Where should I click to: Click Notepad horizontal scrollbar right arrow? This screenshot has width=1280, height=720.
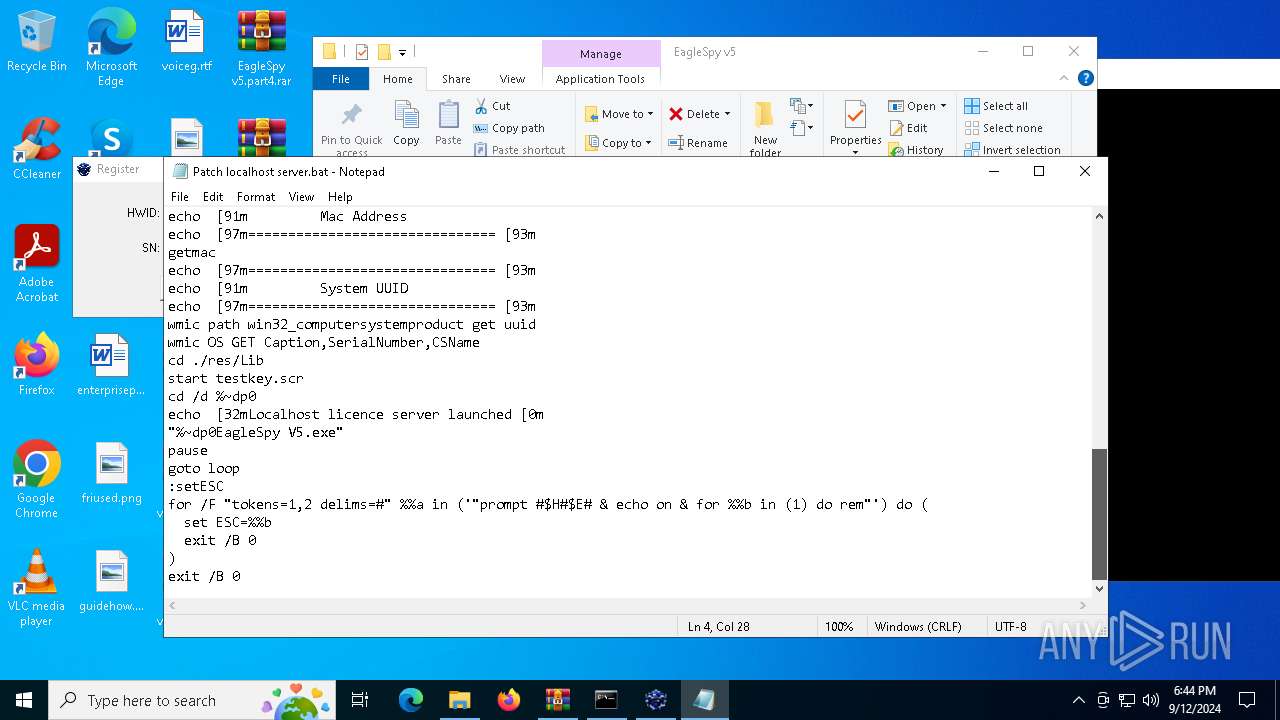(x=1083, y=605)
